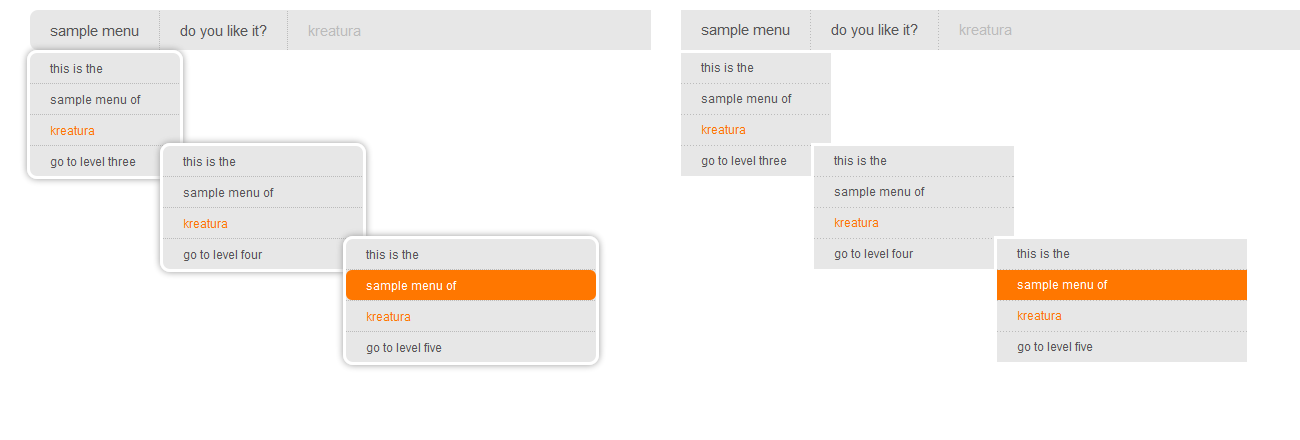The image size is (1300, 440).
Task: Click greyed "kreatura" in the square-cornered top bar
Action: point(985,30)
